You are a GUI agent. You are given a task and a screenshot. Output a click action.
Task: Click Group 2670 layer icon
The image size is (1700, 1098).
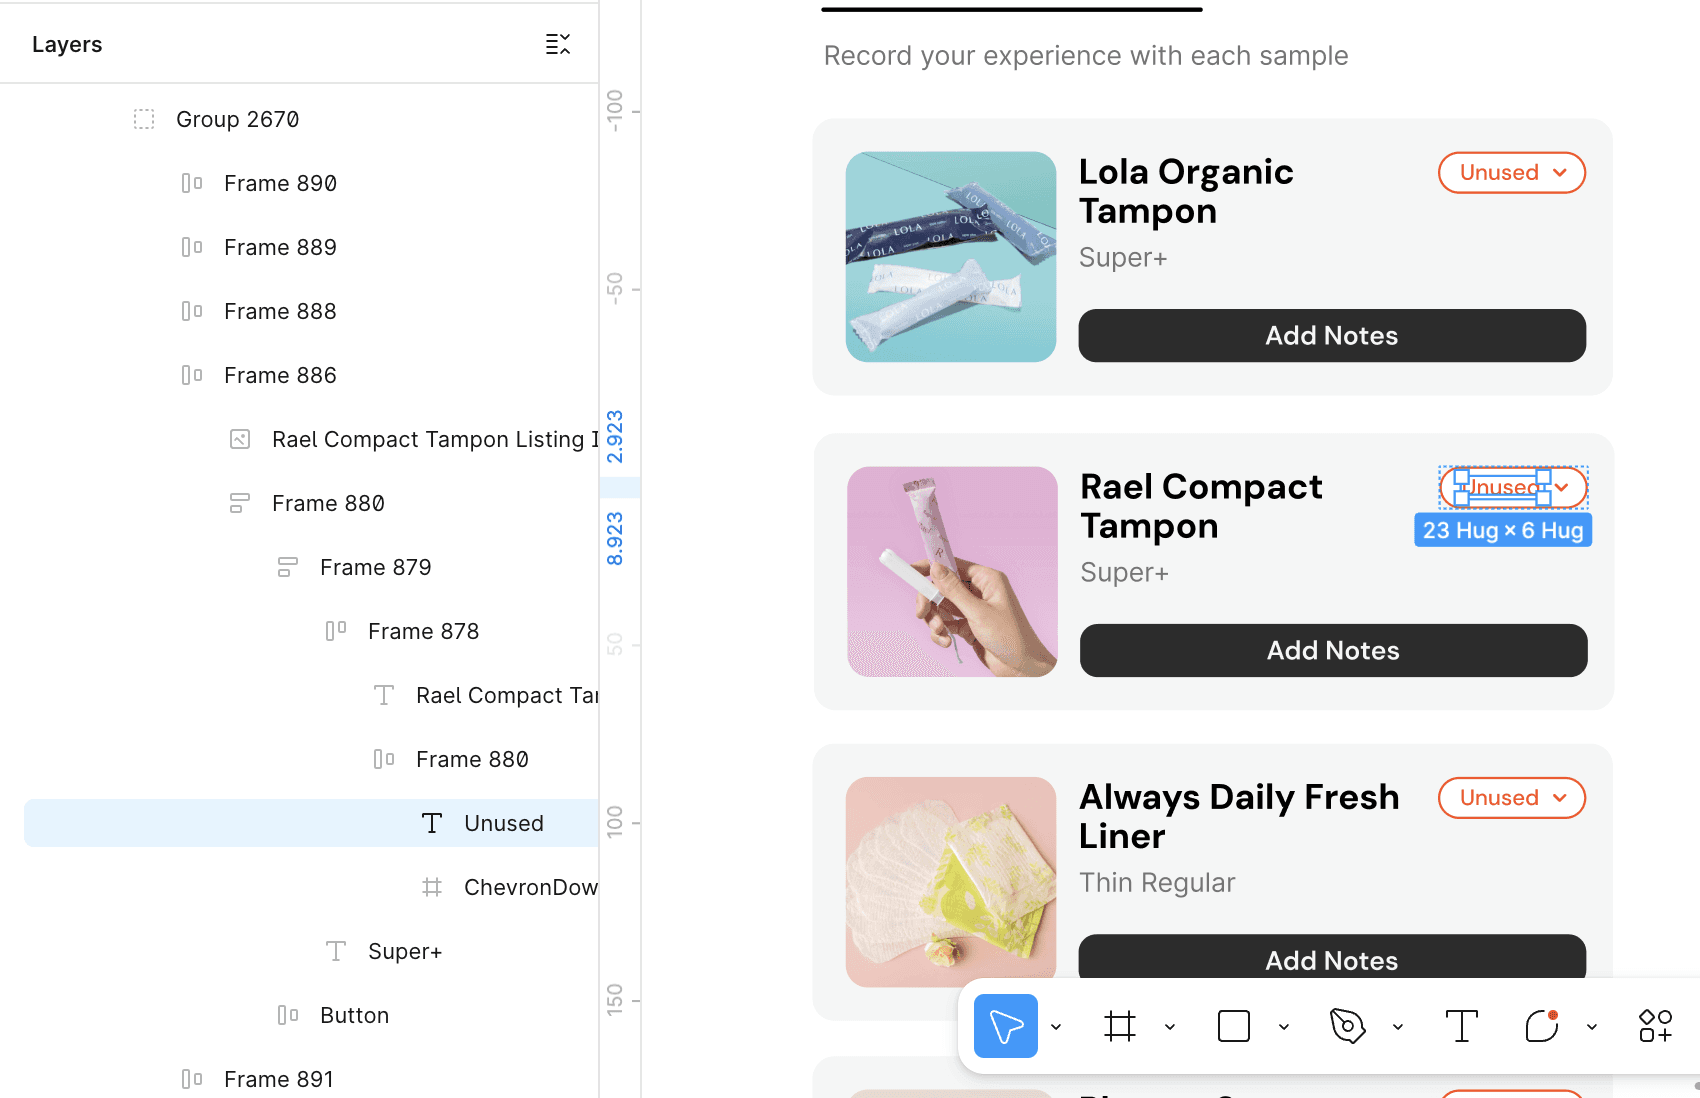pyautogui.click(x=144, y=119)
